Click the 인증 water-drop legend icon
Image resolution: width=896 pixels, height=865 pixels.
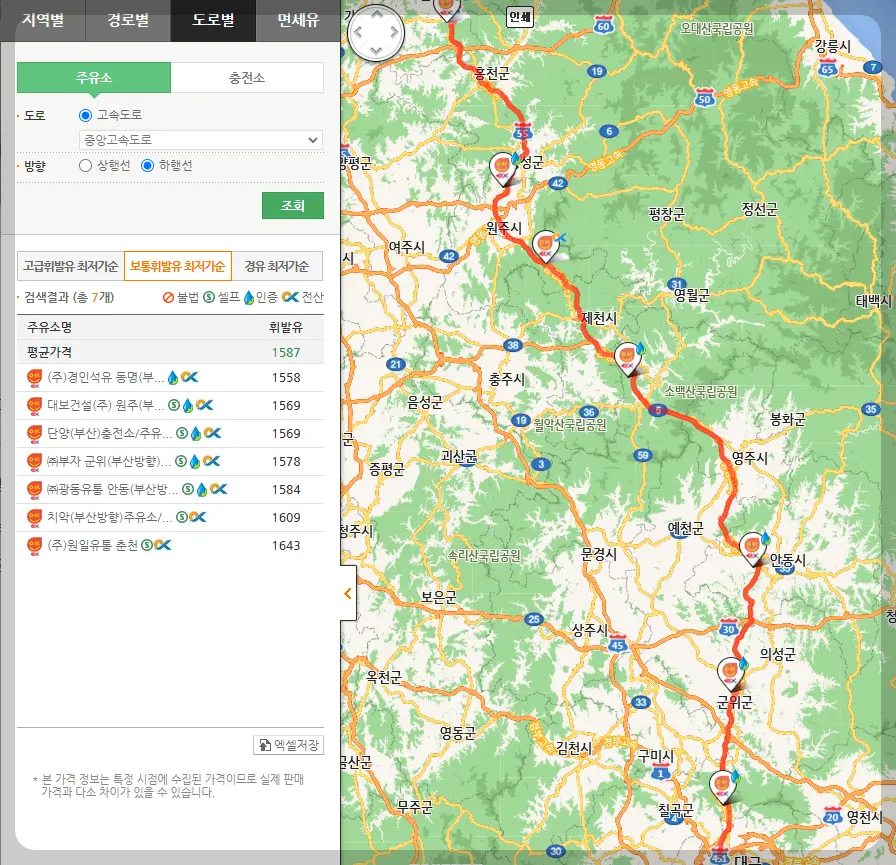(x=249, y=297)
